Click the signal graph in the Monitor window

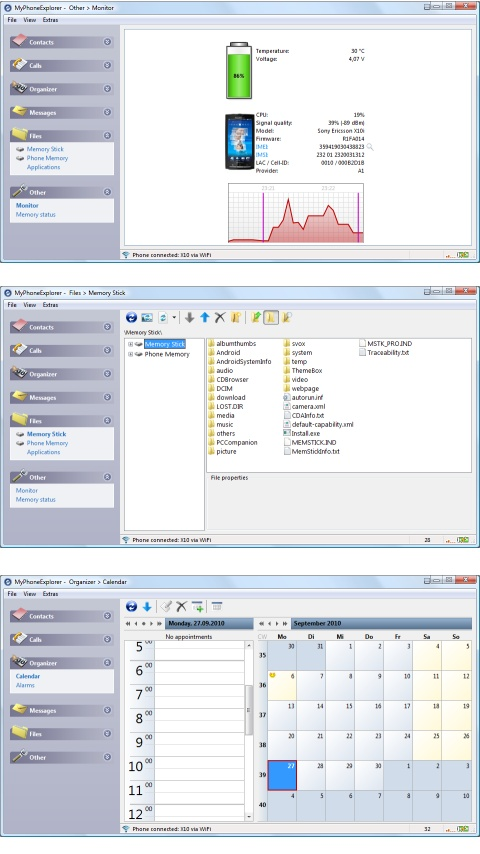296,213
